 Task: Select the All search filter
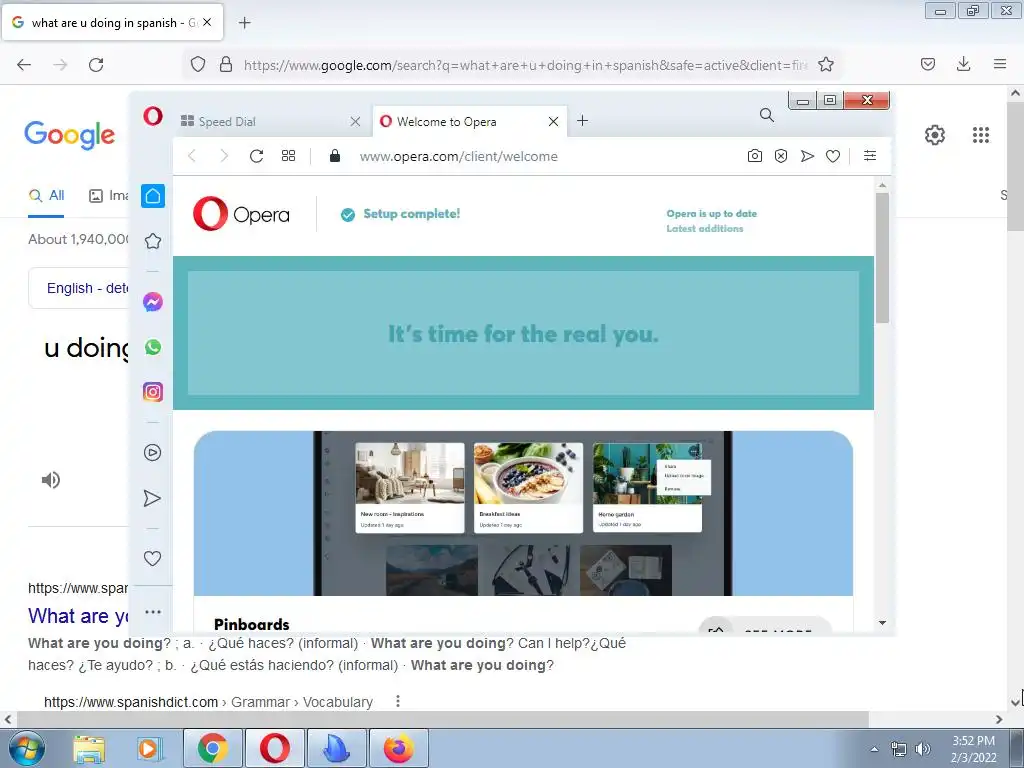46,195
